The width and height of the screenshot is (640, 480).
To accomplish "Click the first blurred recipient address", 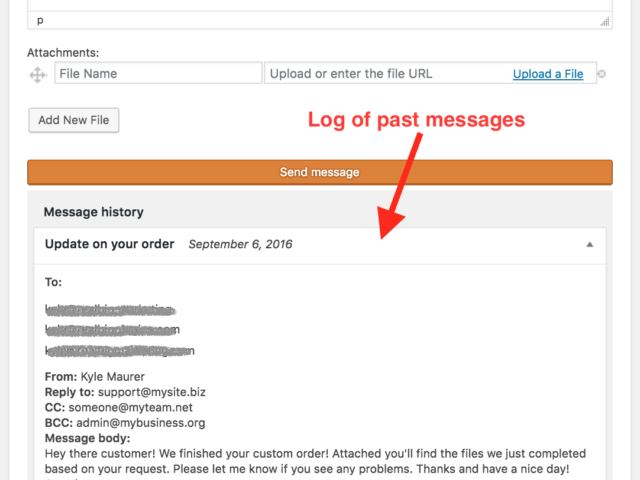I will (x=110, y=310).
